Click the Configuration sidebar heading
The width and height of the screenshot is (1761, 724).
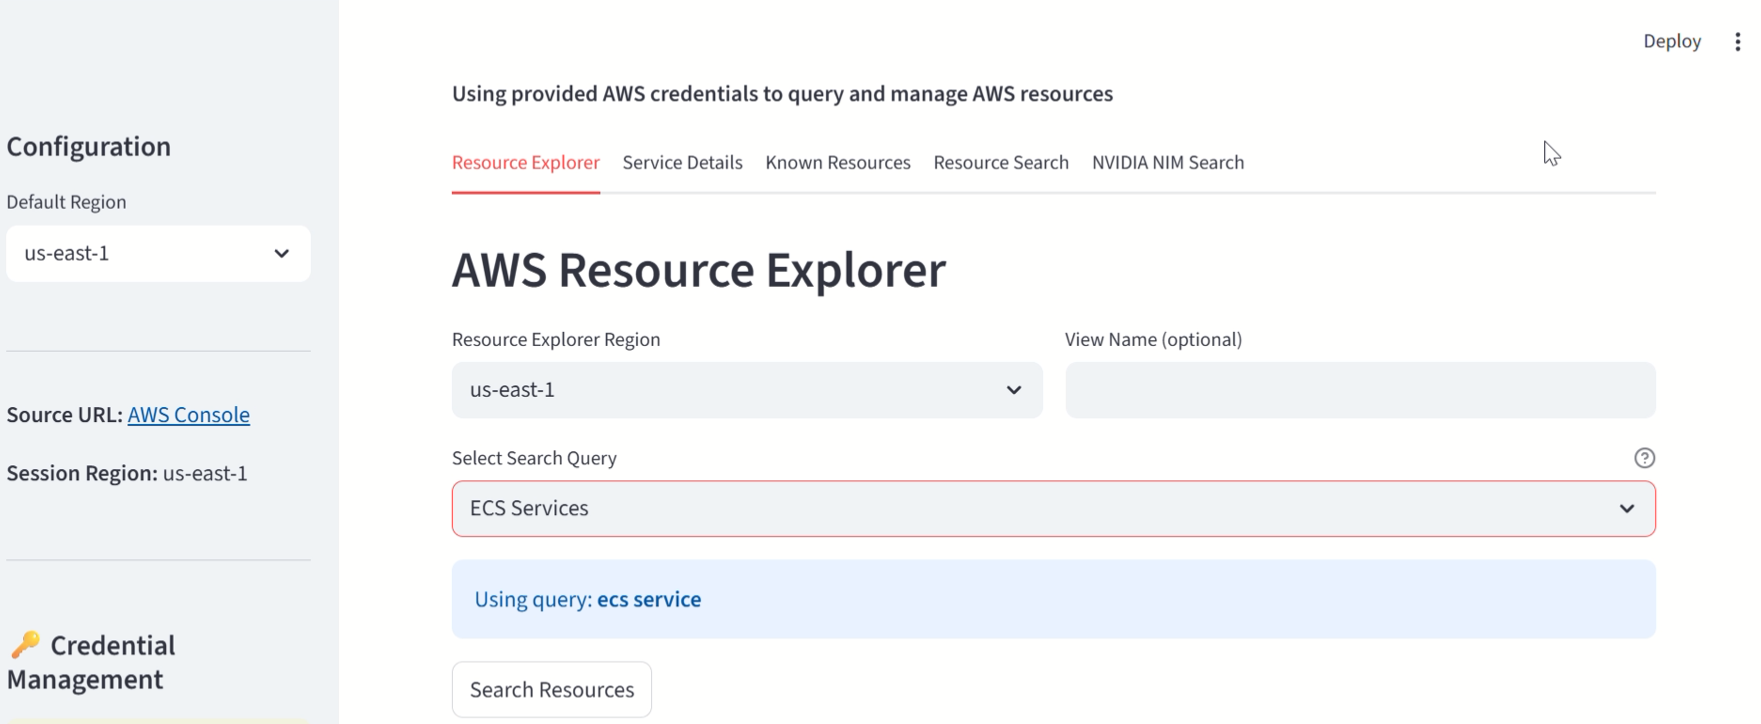click(89, 147)
